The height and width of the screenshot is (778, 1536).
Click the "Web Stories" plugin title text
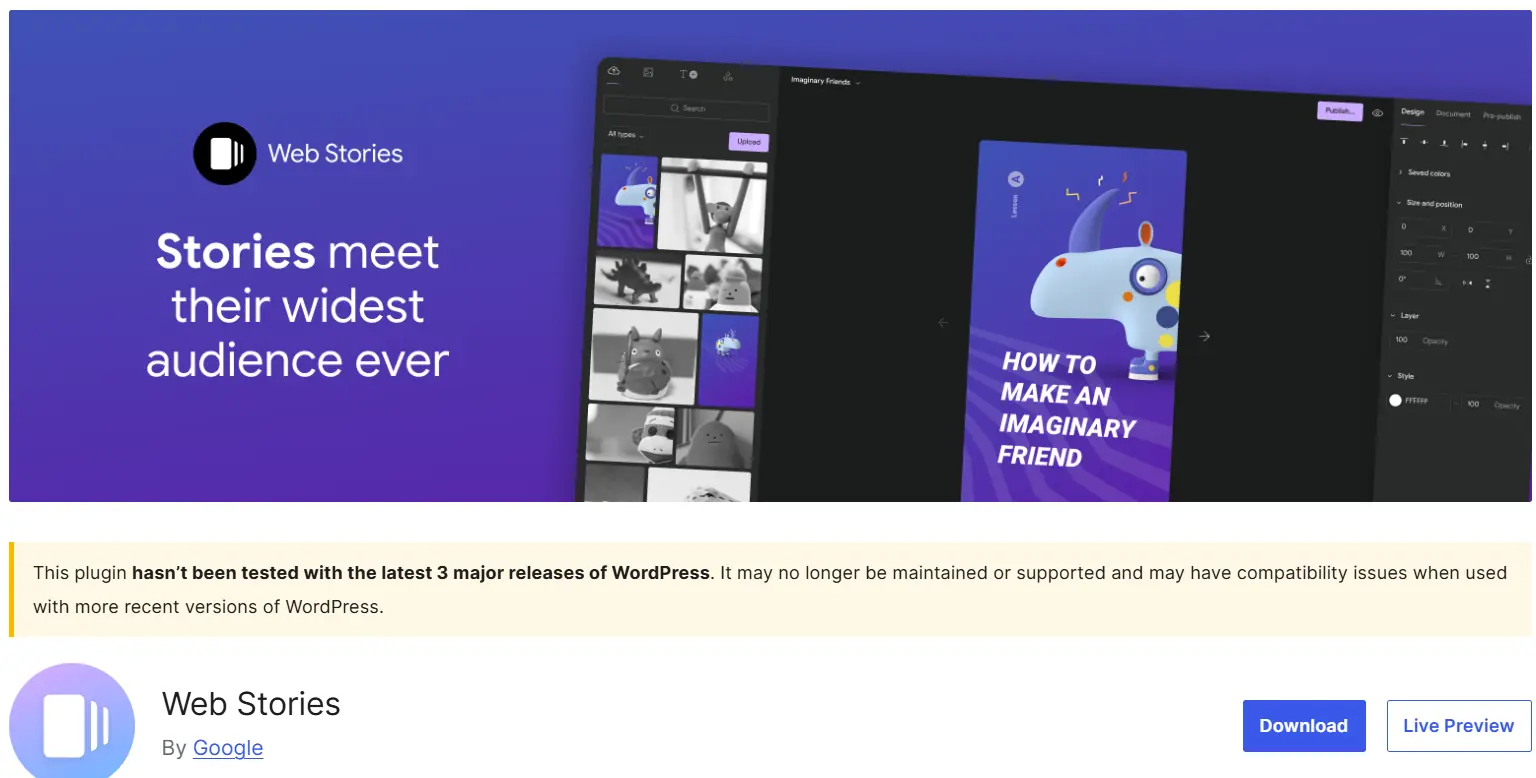251,704
